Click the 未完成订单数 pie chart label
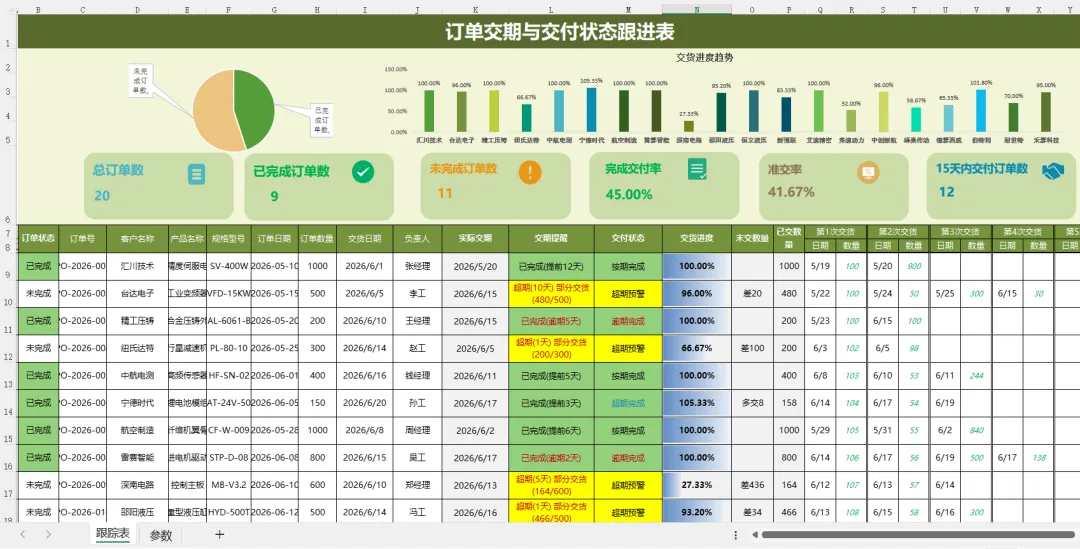Viewport: 1080px width, 549px height. tap(141, 81)
